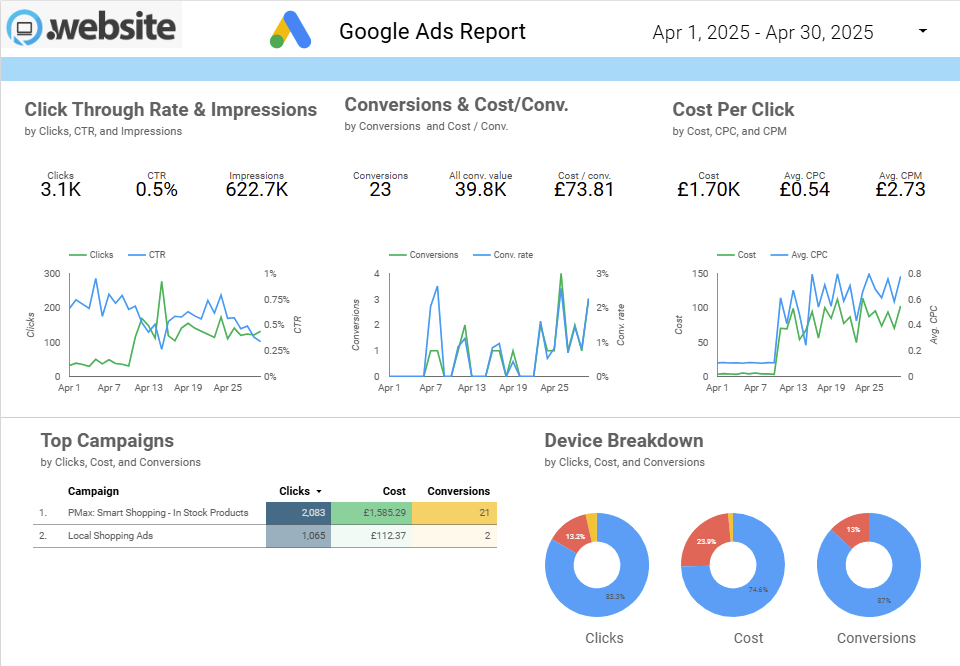This screenshot has width=960, height=666.
Task: Click the 87% slice of Conversions donut
Action: 883,601
